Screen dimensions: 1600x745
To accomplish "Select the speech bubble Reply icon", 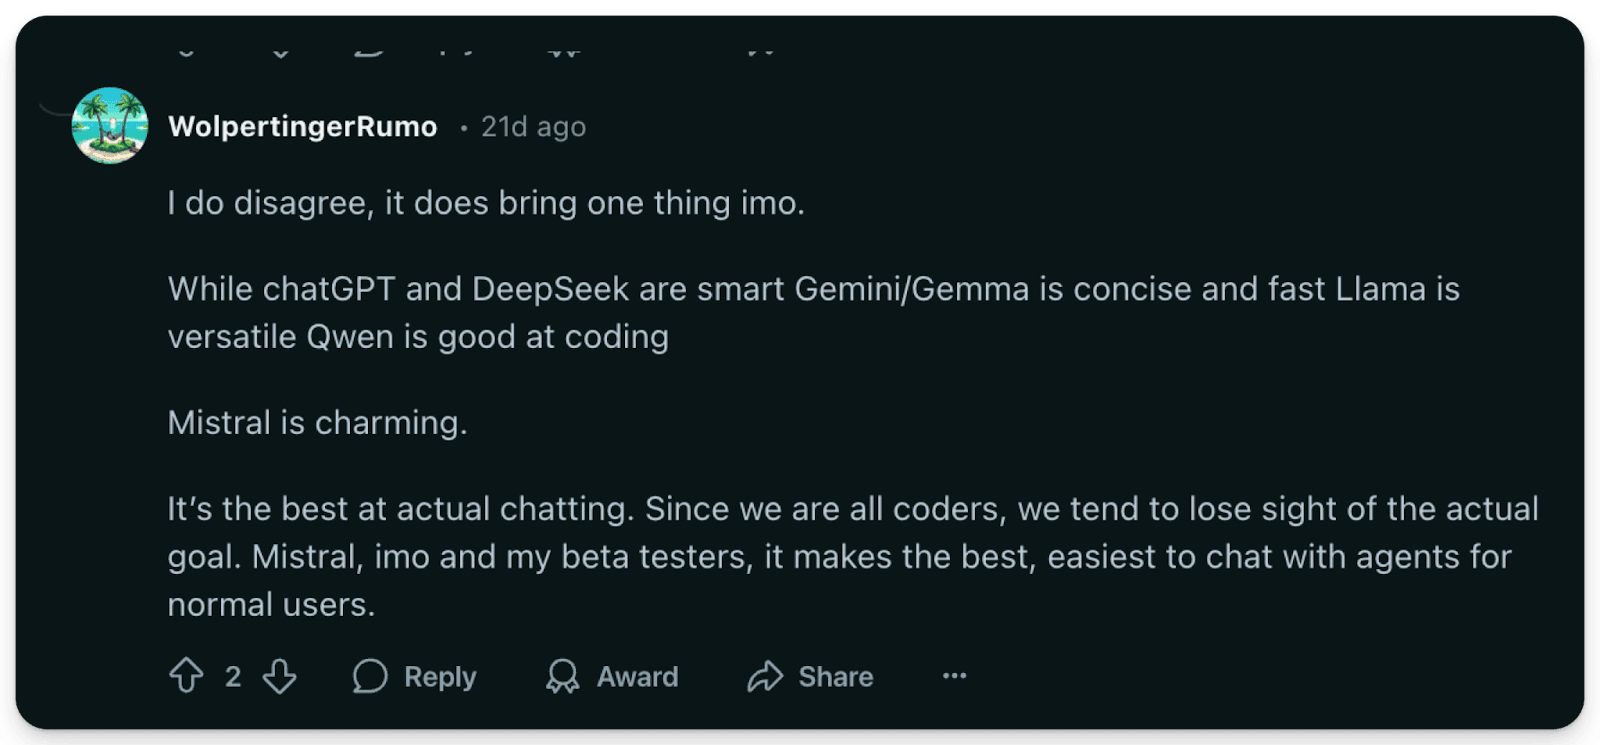I will click(373, 676).
